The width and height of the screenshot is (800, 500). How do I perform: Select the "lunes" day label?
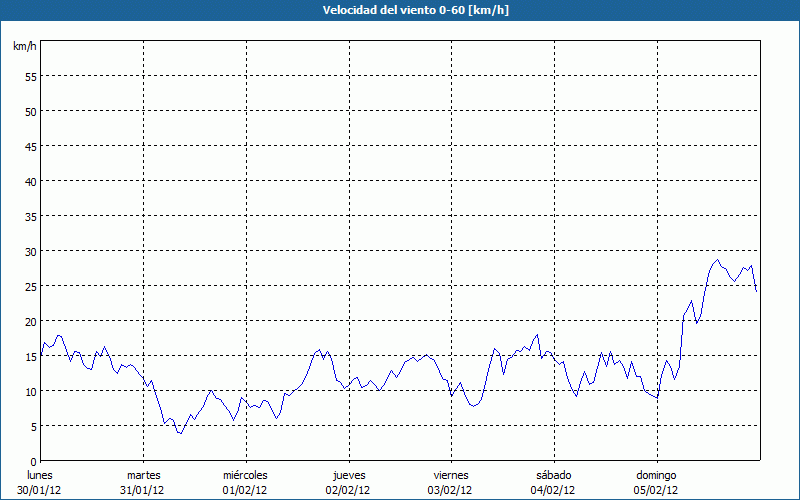click(x=40, y=475)
